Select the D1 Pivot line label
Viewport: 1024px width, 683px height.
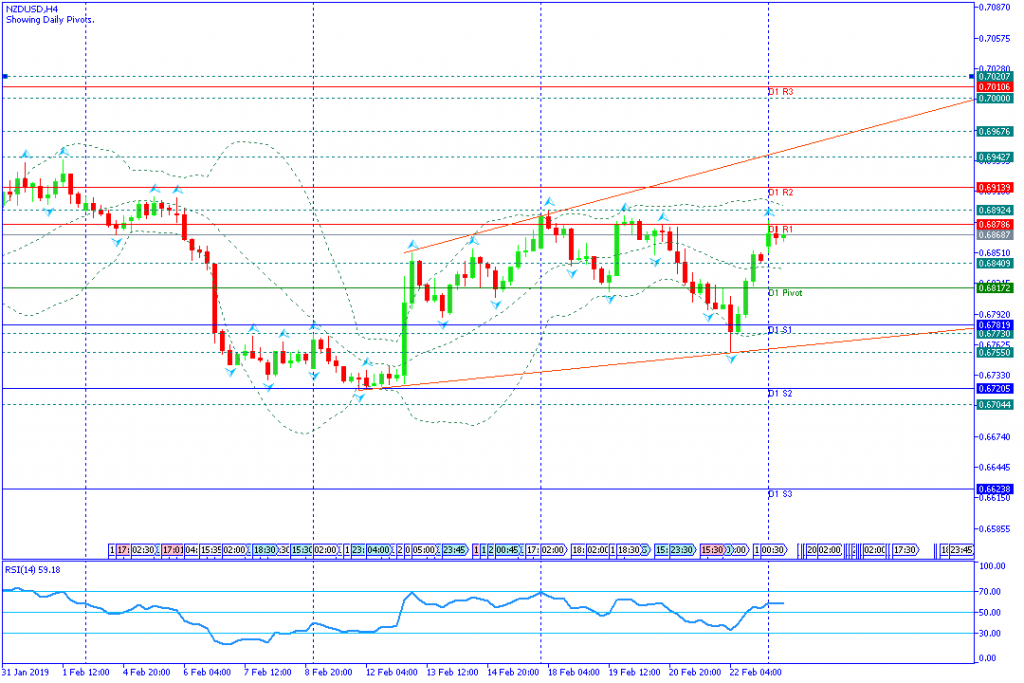click(x=785, y=293)
